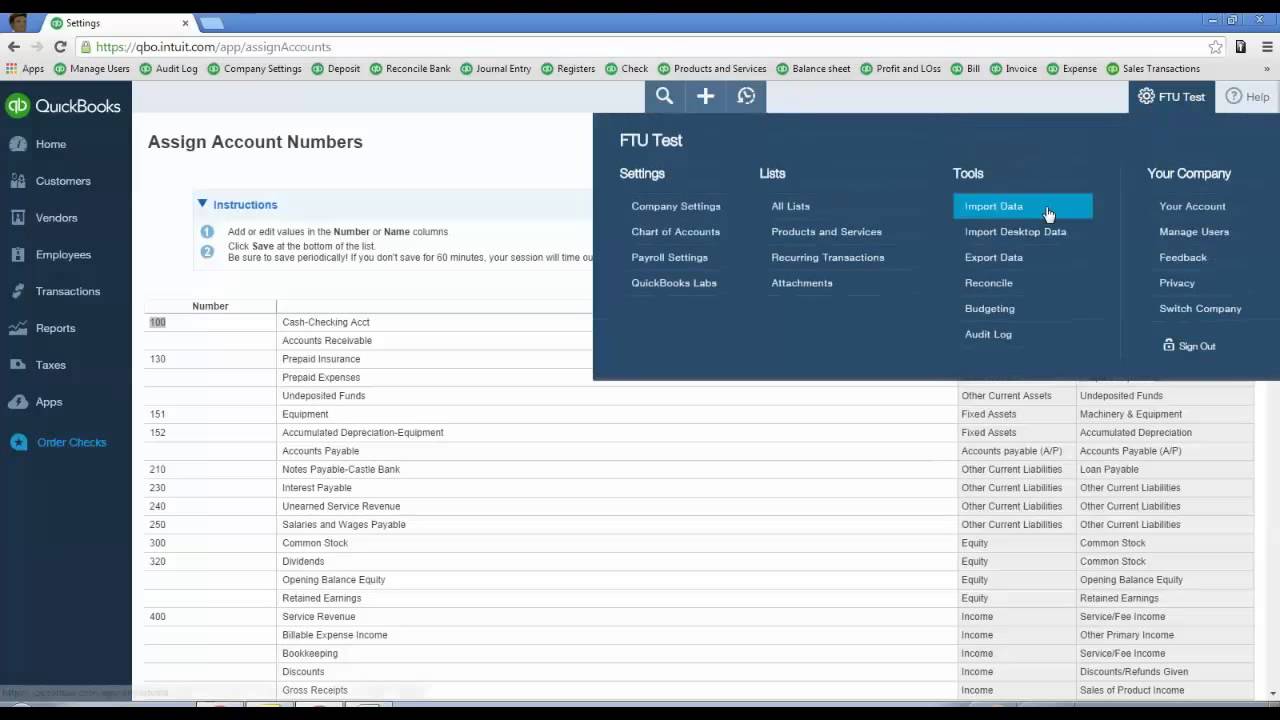Open Products and Services list
Viewport: 1280px width, 720px height.
coord(826,232)
